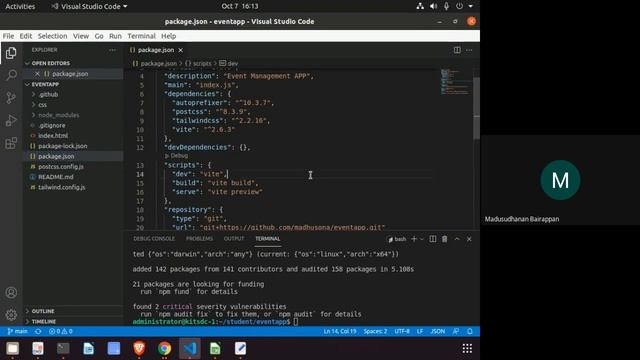Close package.json in Open Editors list
The image size is (640, 360).
[37, 74]
